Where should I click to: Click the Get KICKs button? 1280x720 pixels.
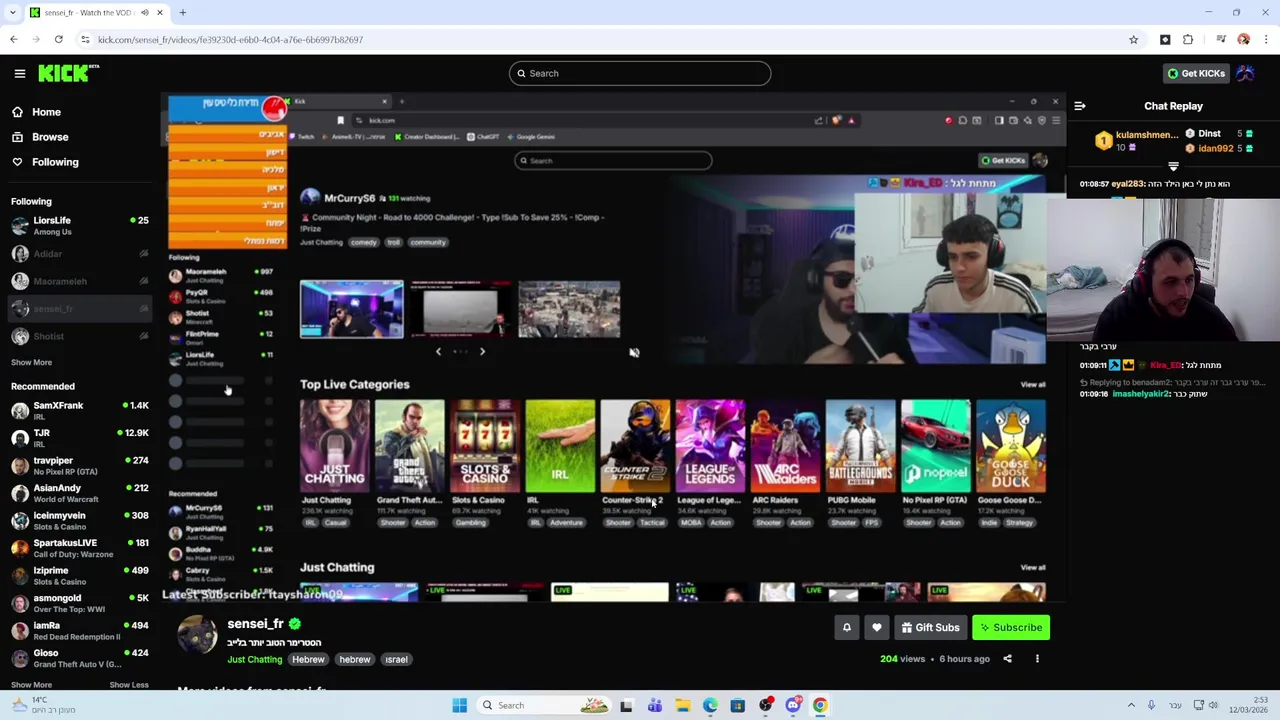1195,73
